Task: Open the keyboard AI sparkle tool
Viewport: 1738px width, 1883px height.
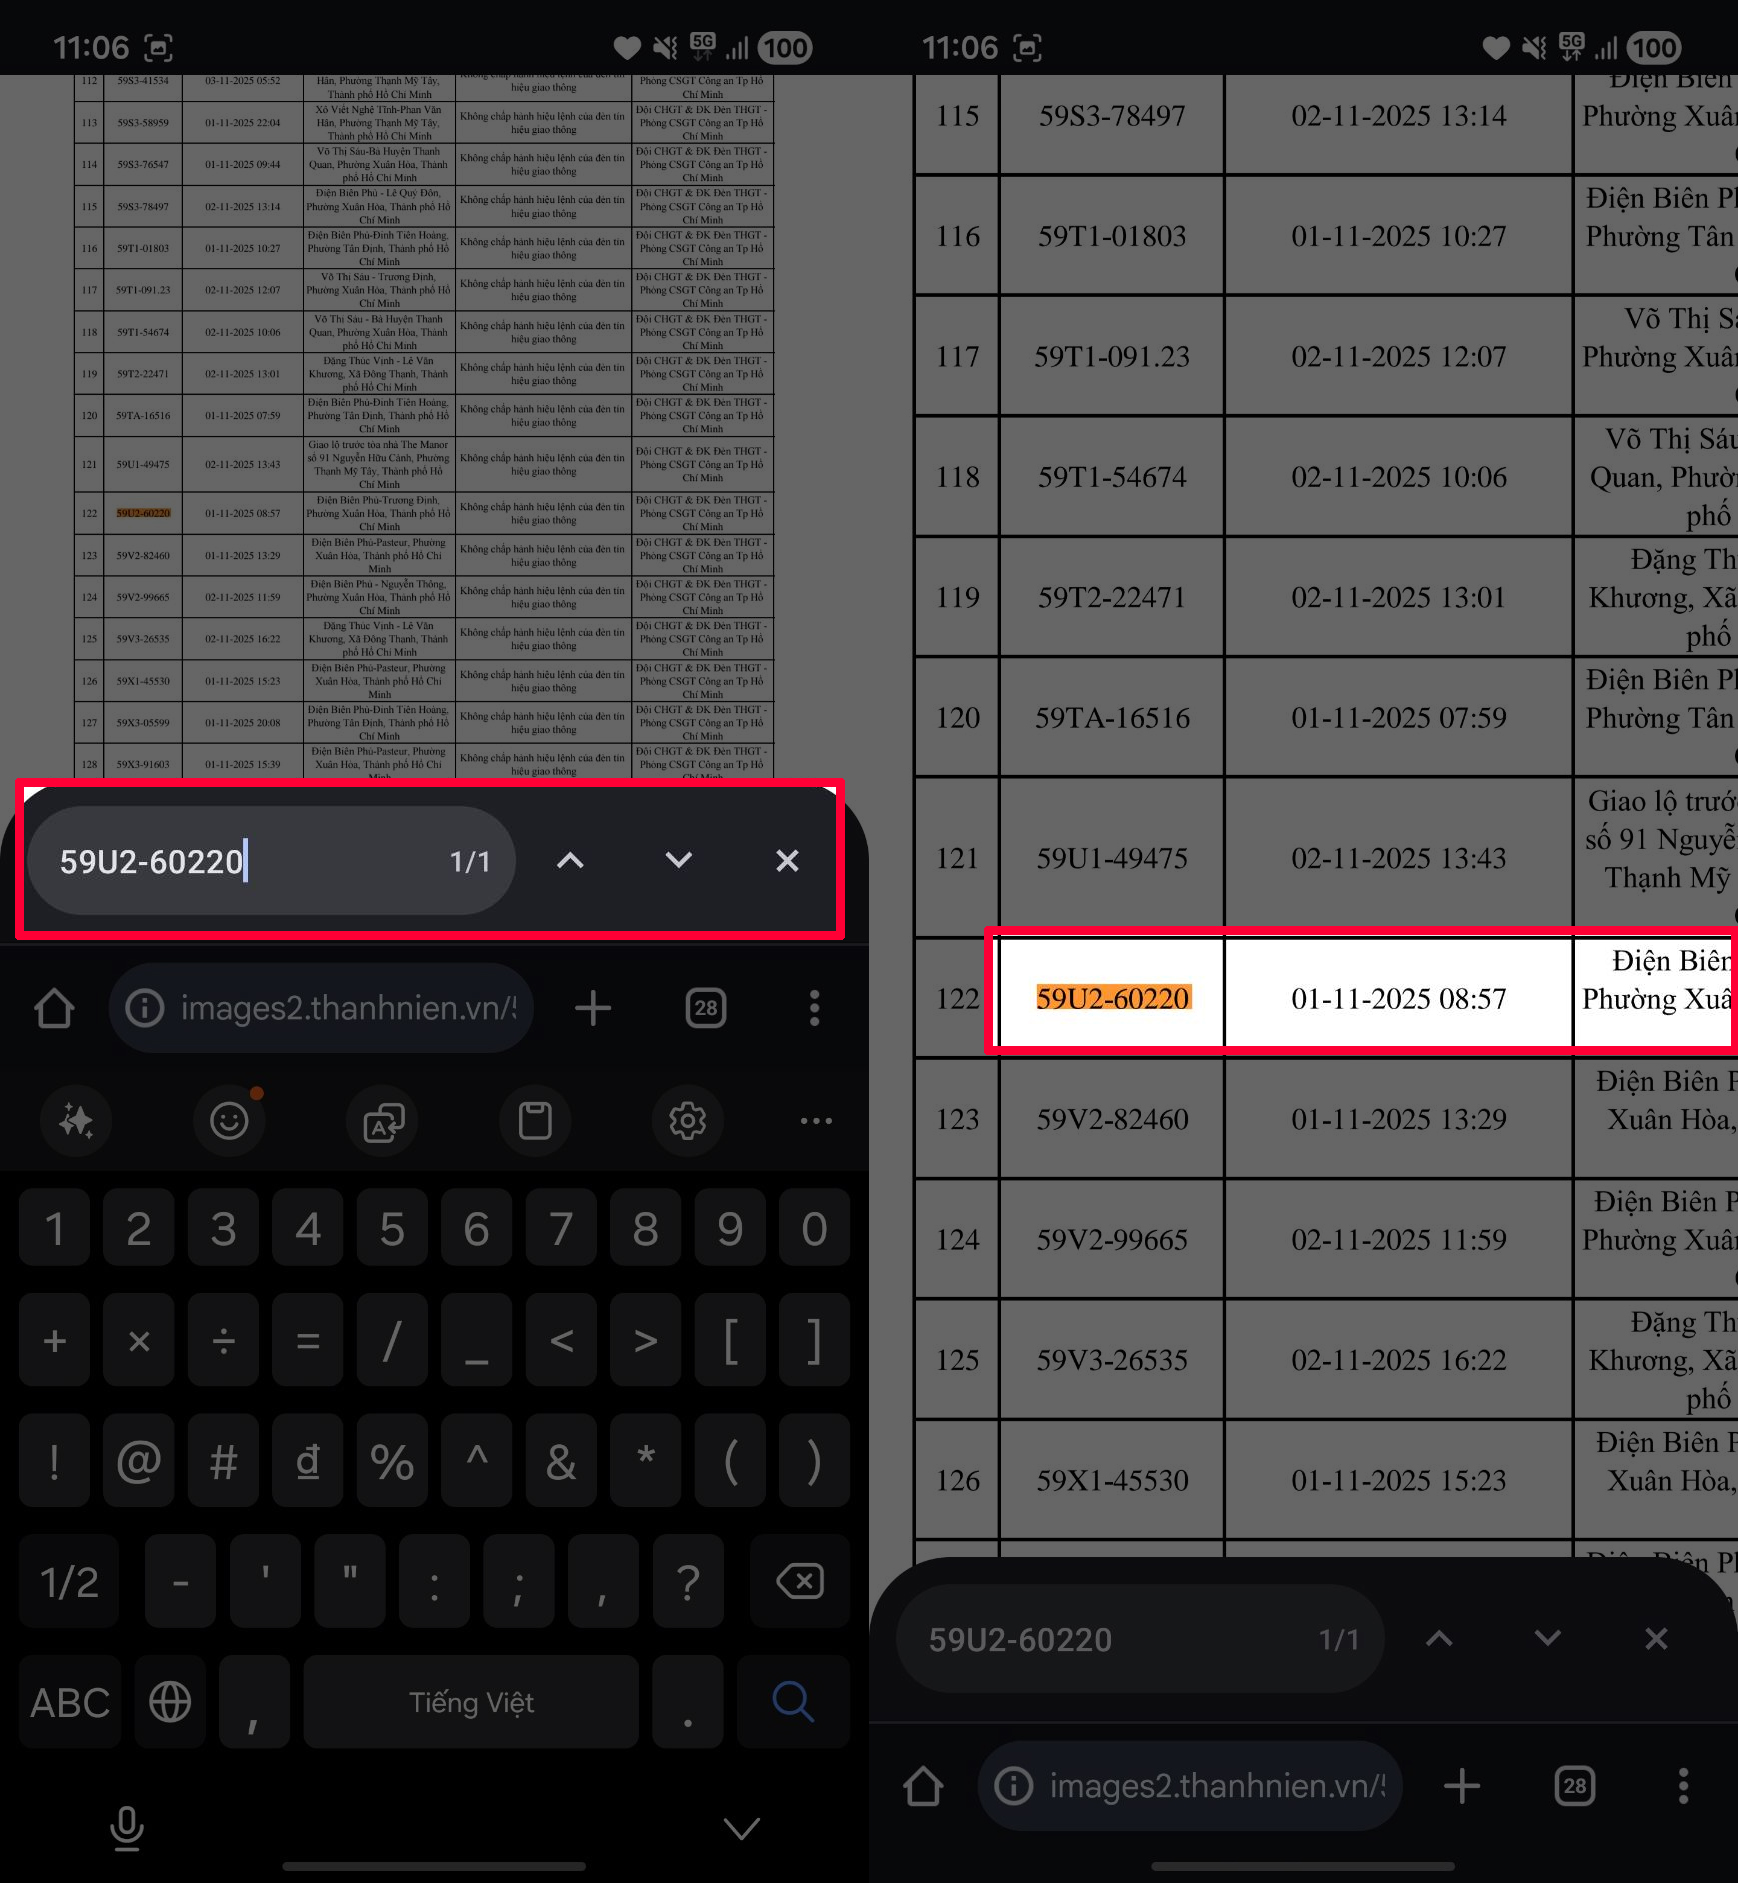Action: click(x=76, y=1121)
